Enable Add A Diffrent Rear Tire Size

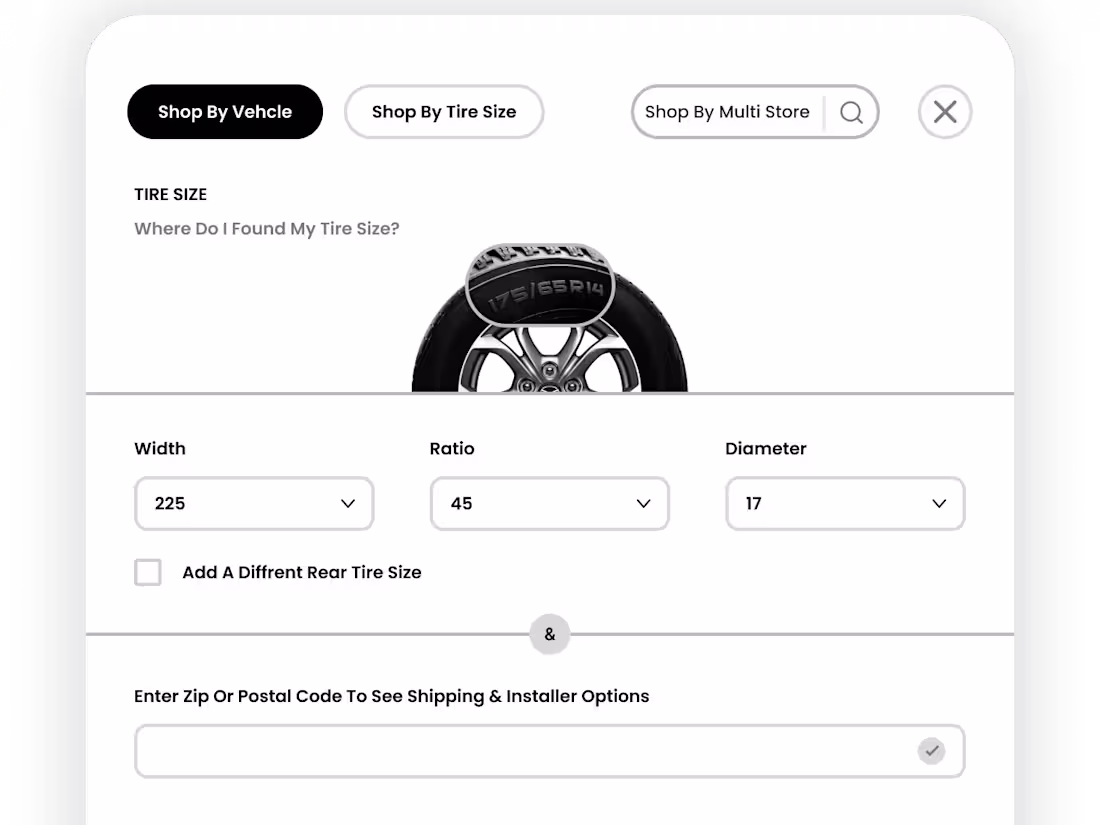pos(147,572)
